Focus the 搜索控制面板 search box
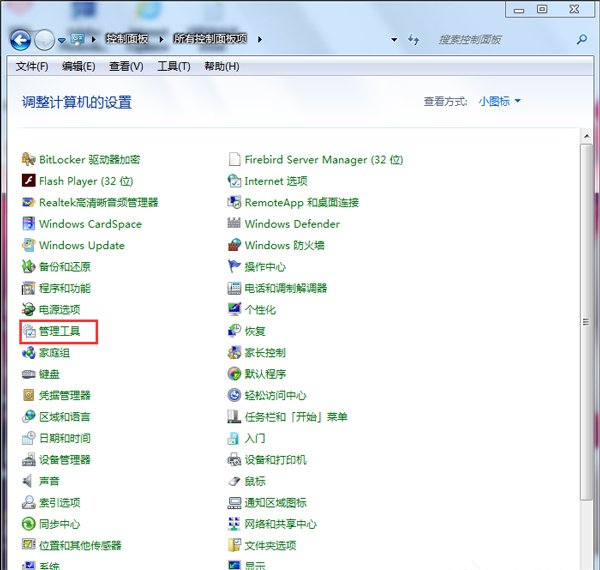This screenshot has width=600, height=570. click(504, 39)
